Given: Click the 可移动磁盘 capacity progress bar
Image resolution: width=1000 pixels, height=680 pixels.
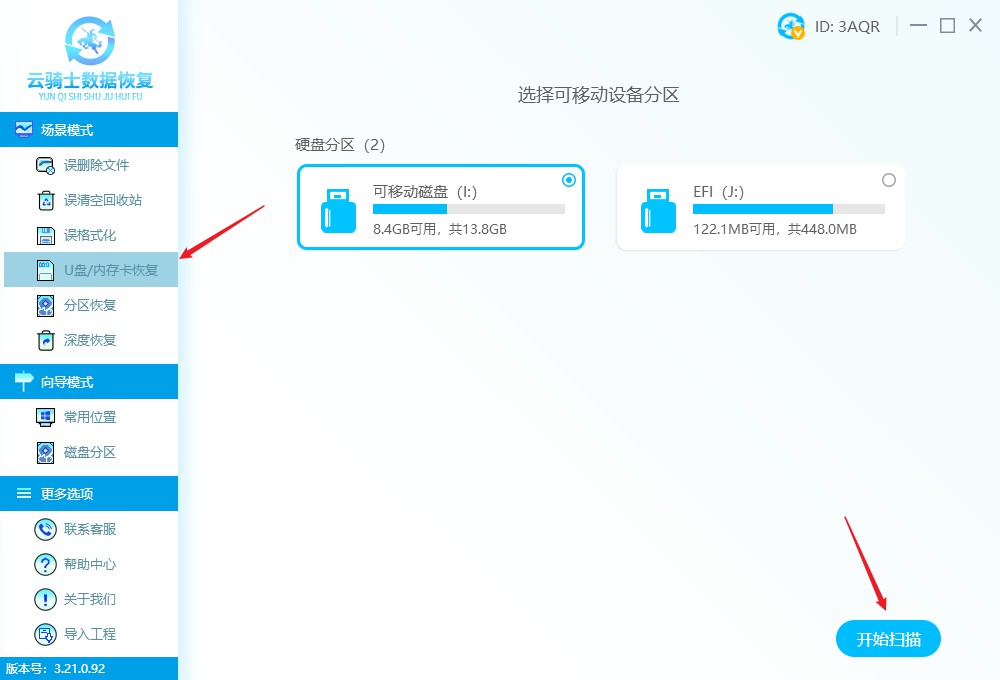Looking at the screenshot, I should (470, 209).
